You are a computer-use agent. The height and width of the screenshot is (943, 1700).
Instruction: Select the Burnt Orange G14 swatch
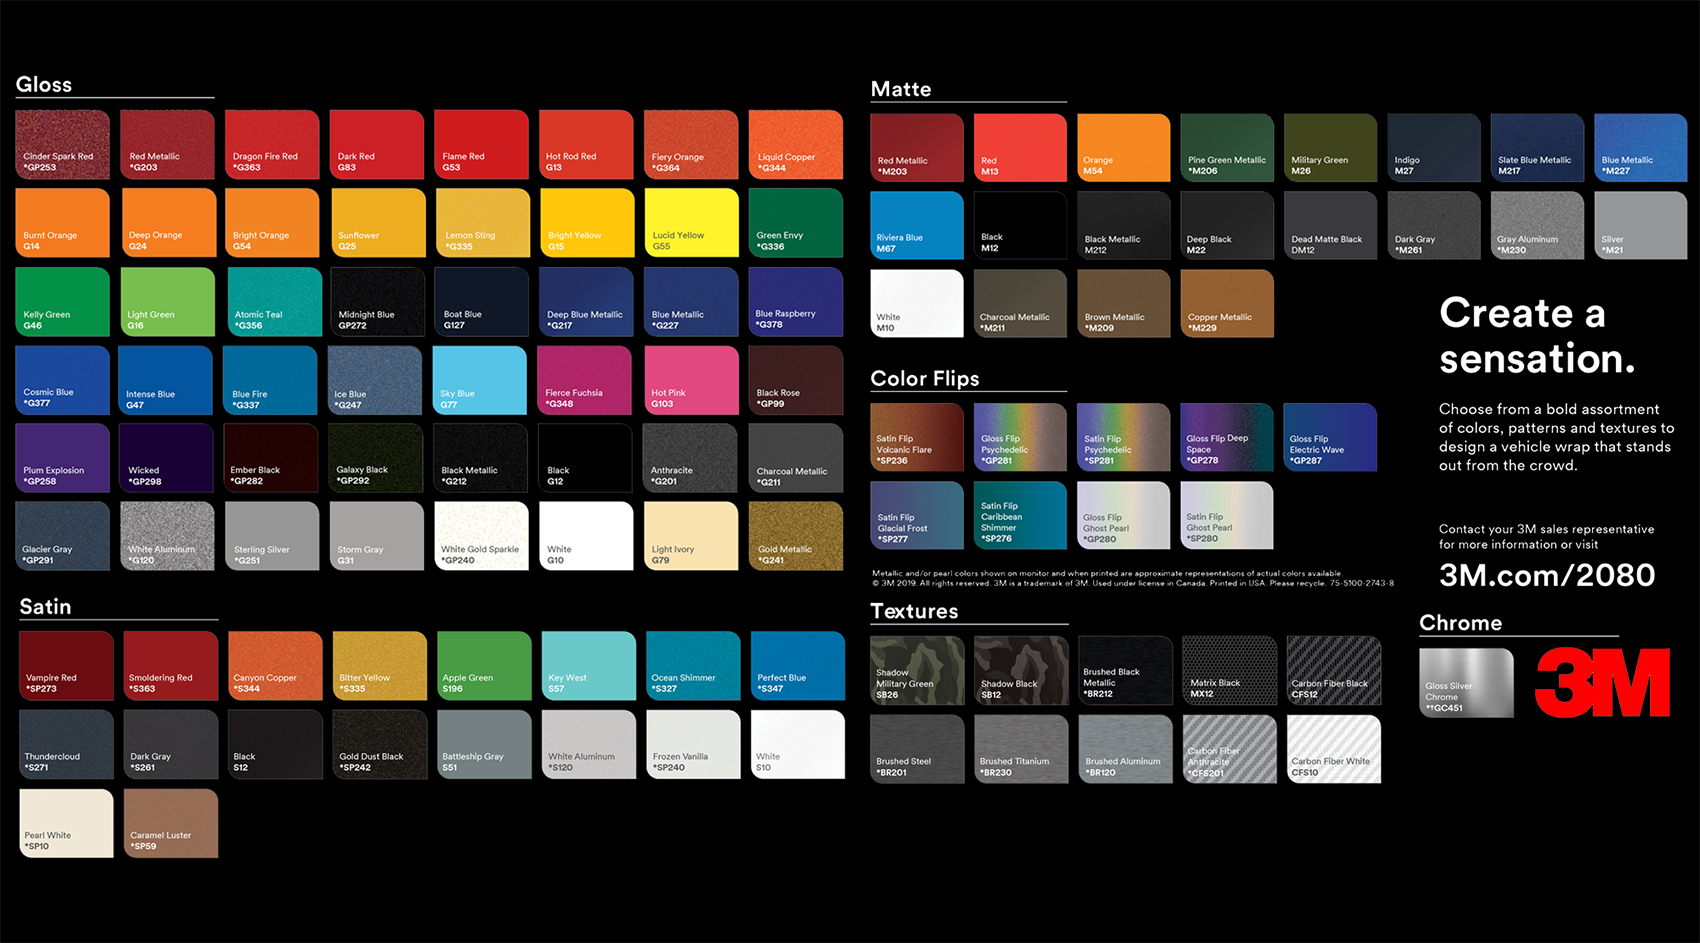[x=63, y=223]
